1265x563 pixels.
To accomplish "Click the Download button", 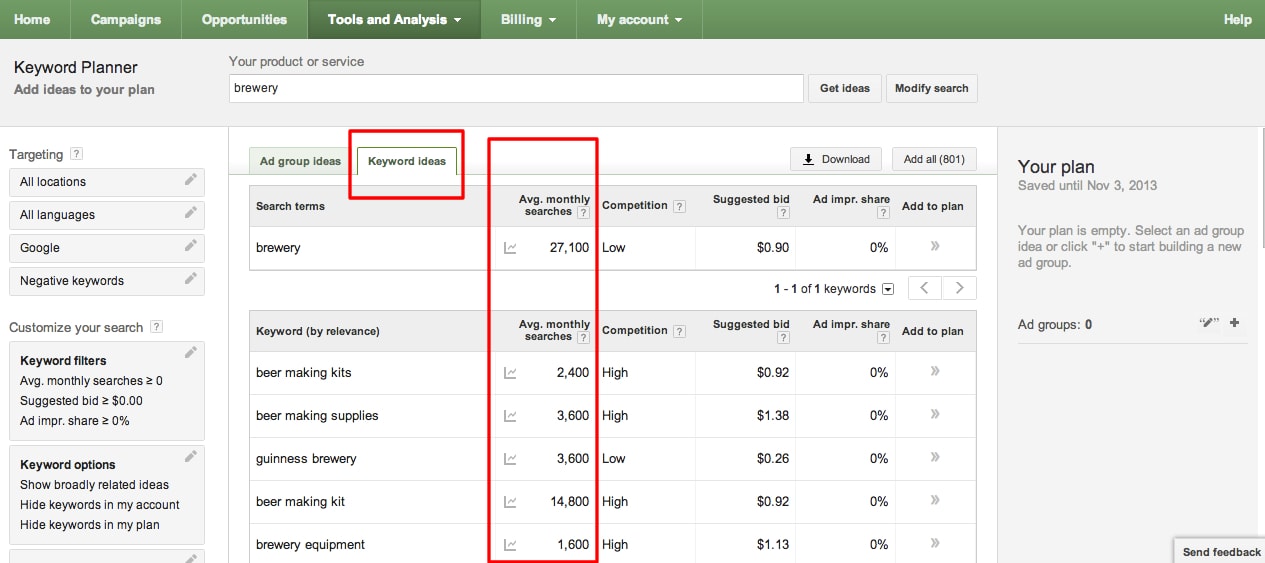I will point(836,159).
